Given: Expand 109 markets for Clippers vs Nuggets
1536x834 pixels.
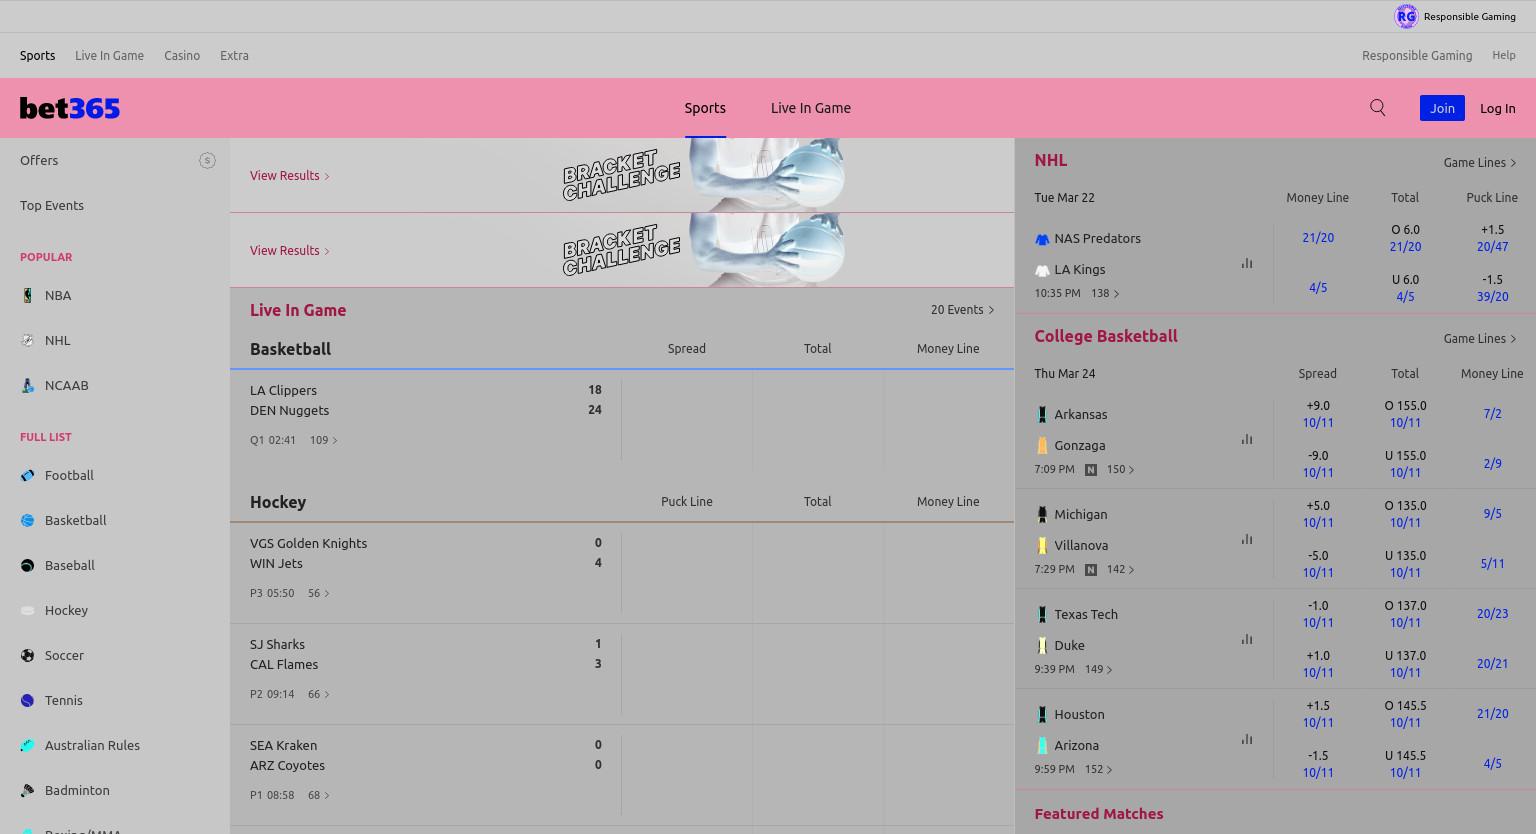Looking at the screenshot, I should point(324,440).
